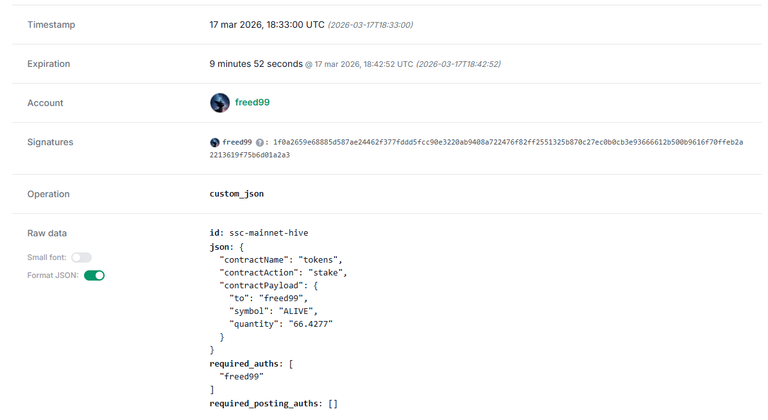Open the green freed99 account link
Viewport: 768px width, 420px height.
[253, 102]
